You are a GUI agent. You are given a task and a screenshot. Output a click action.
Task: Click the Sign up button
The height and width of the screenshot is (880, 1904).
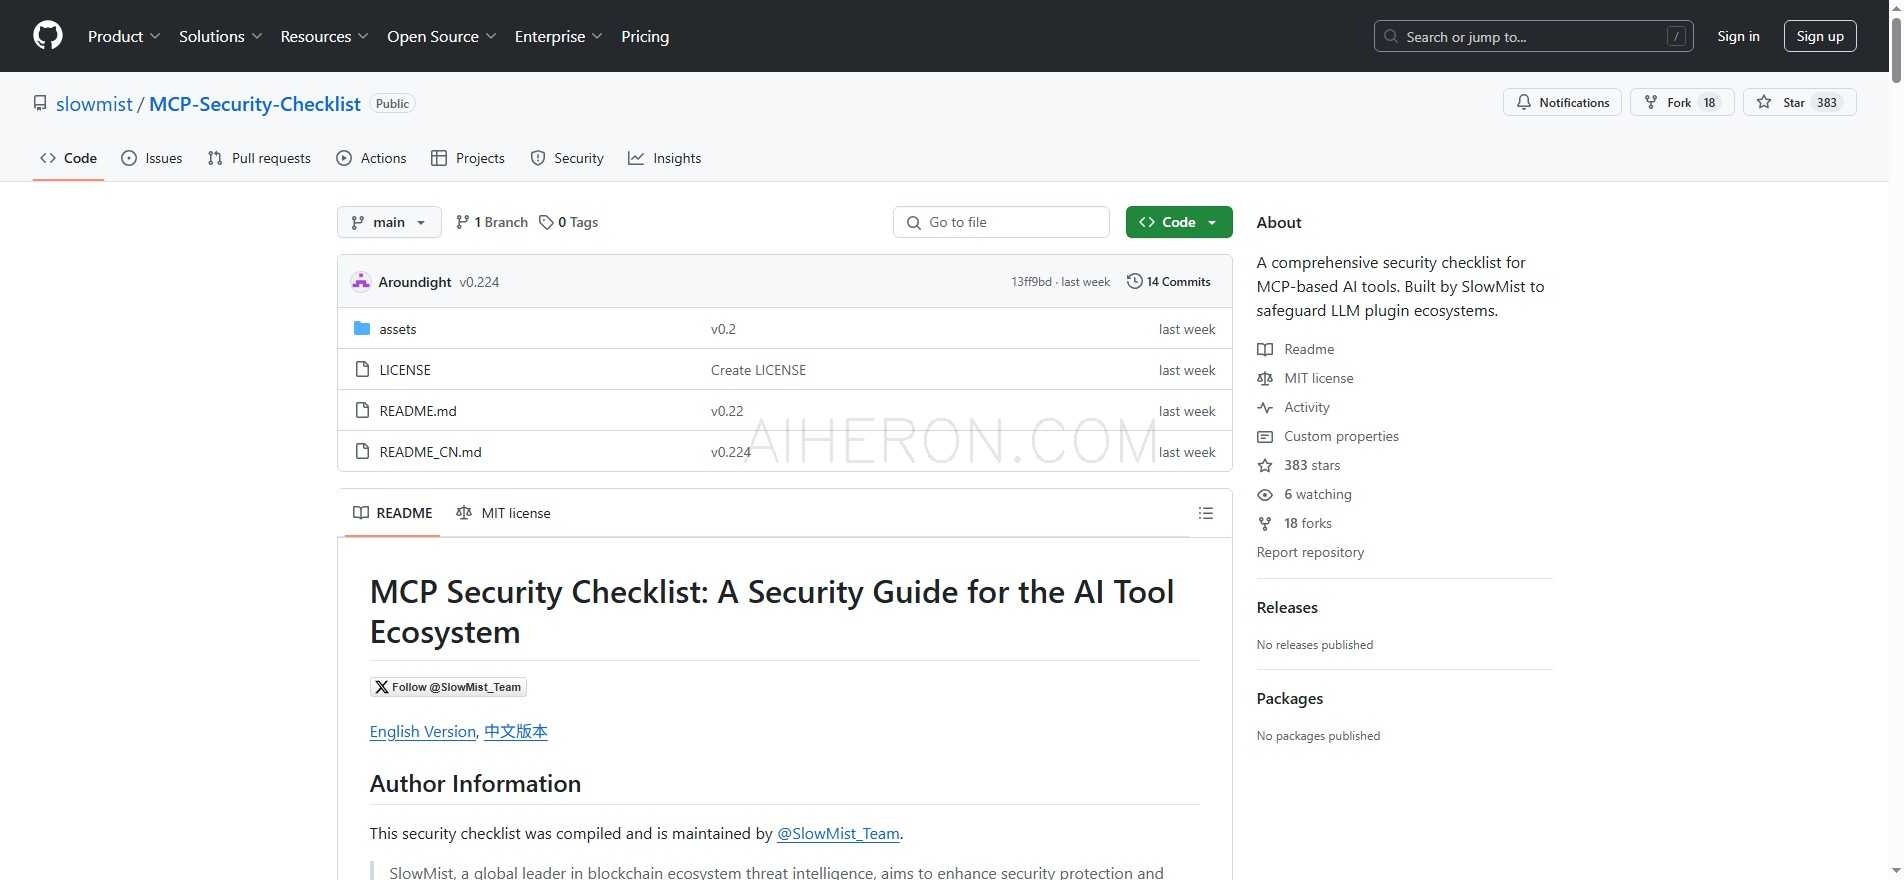point(1820,36)
